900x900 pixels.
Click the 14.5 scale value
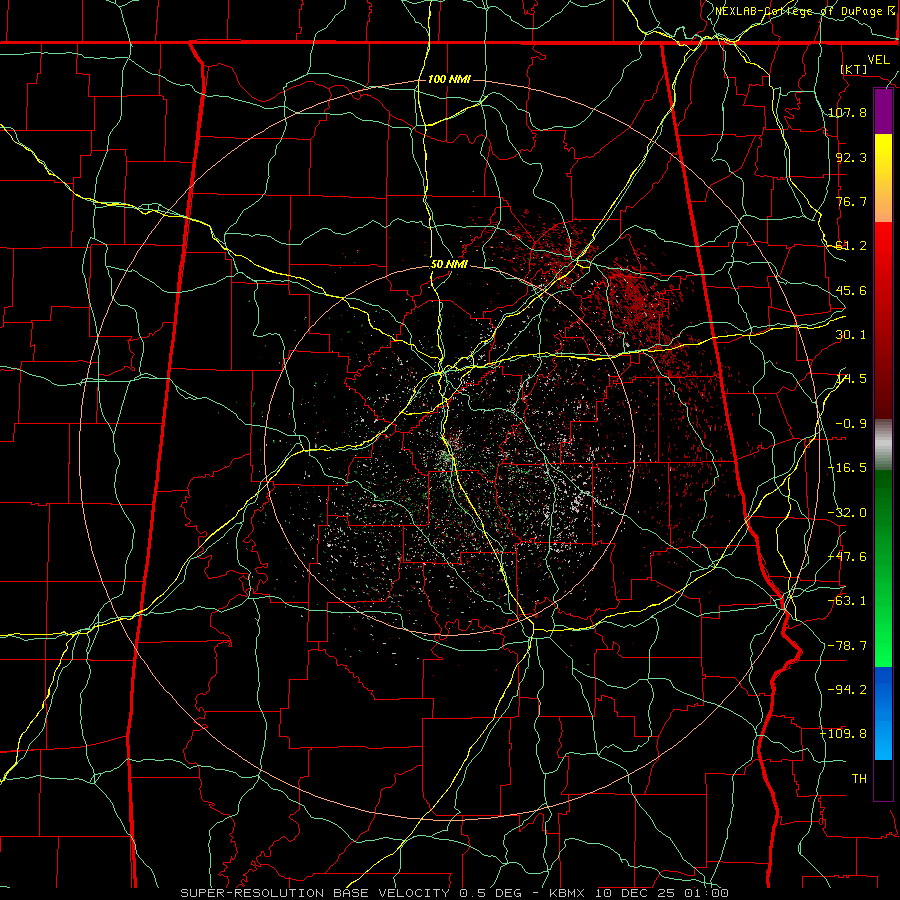(x=851, y=379)
